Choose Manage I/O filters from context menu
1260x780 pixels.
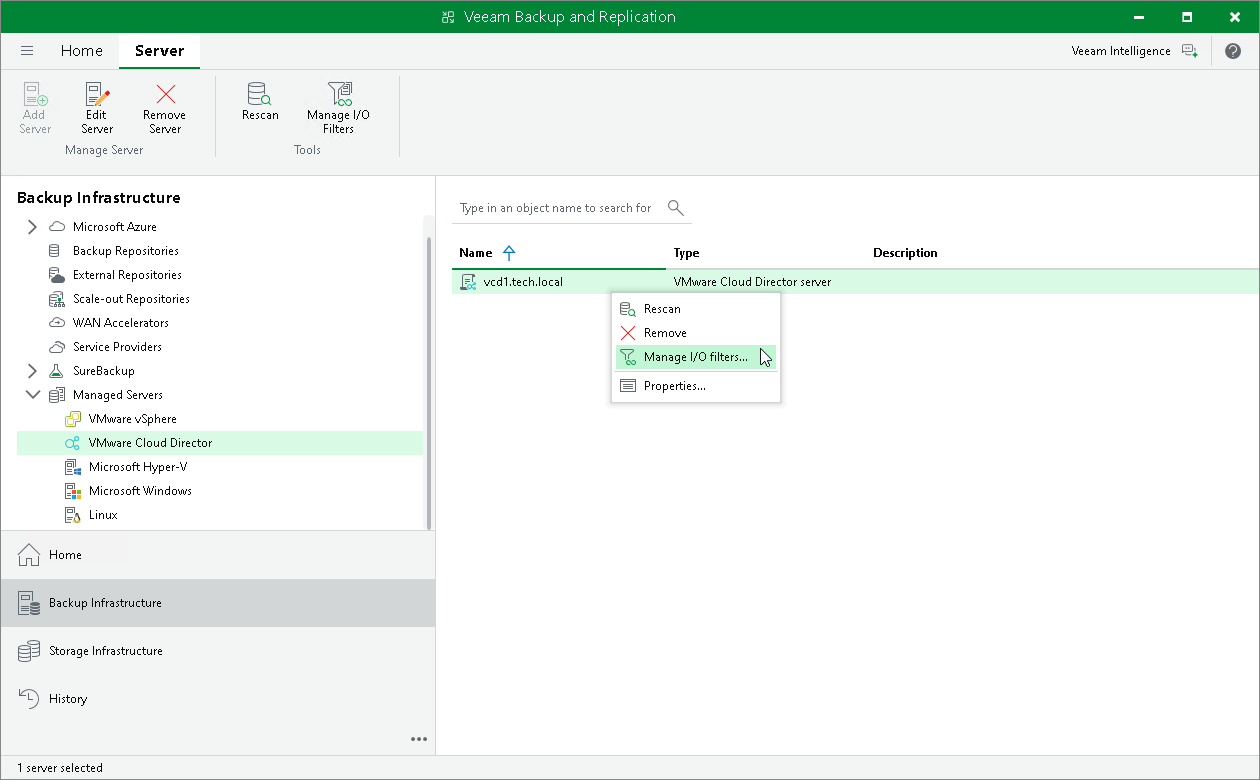[x=695, y=357]
